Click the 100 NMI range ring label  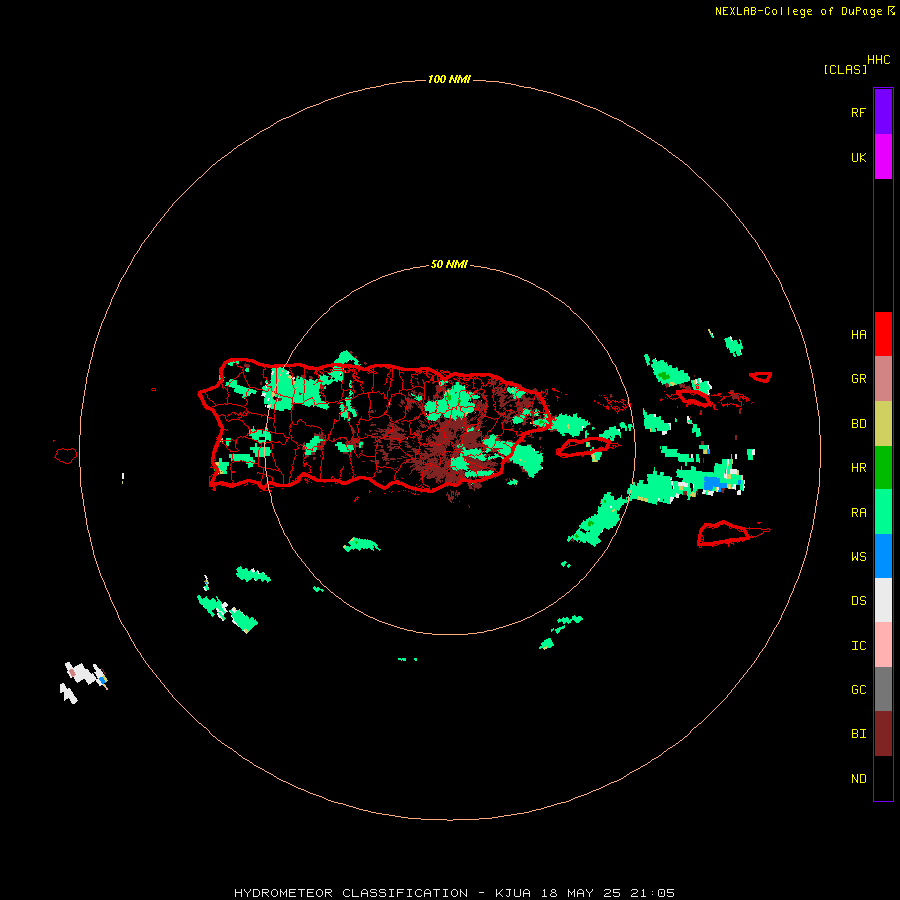(x=449, y=79)
